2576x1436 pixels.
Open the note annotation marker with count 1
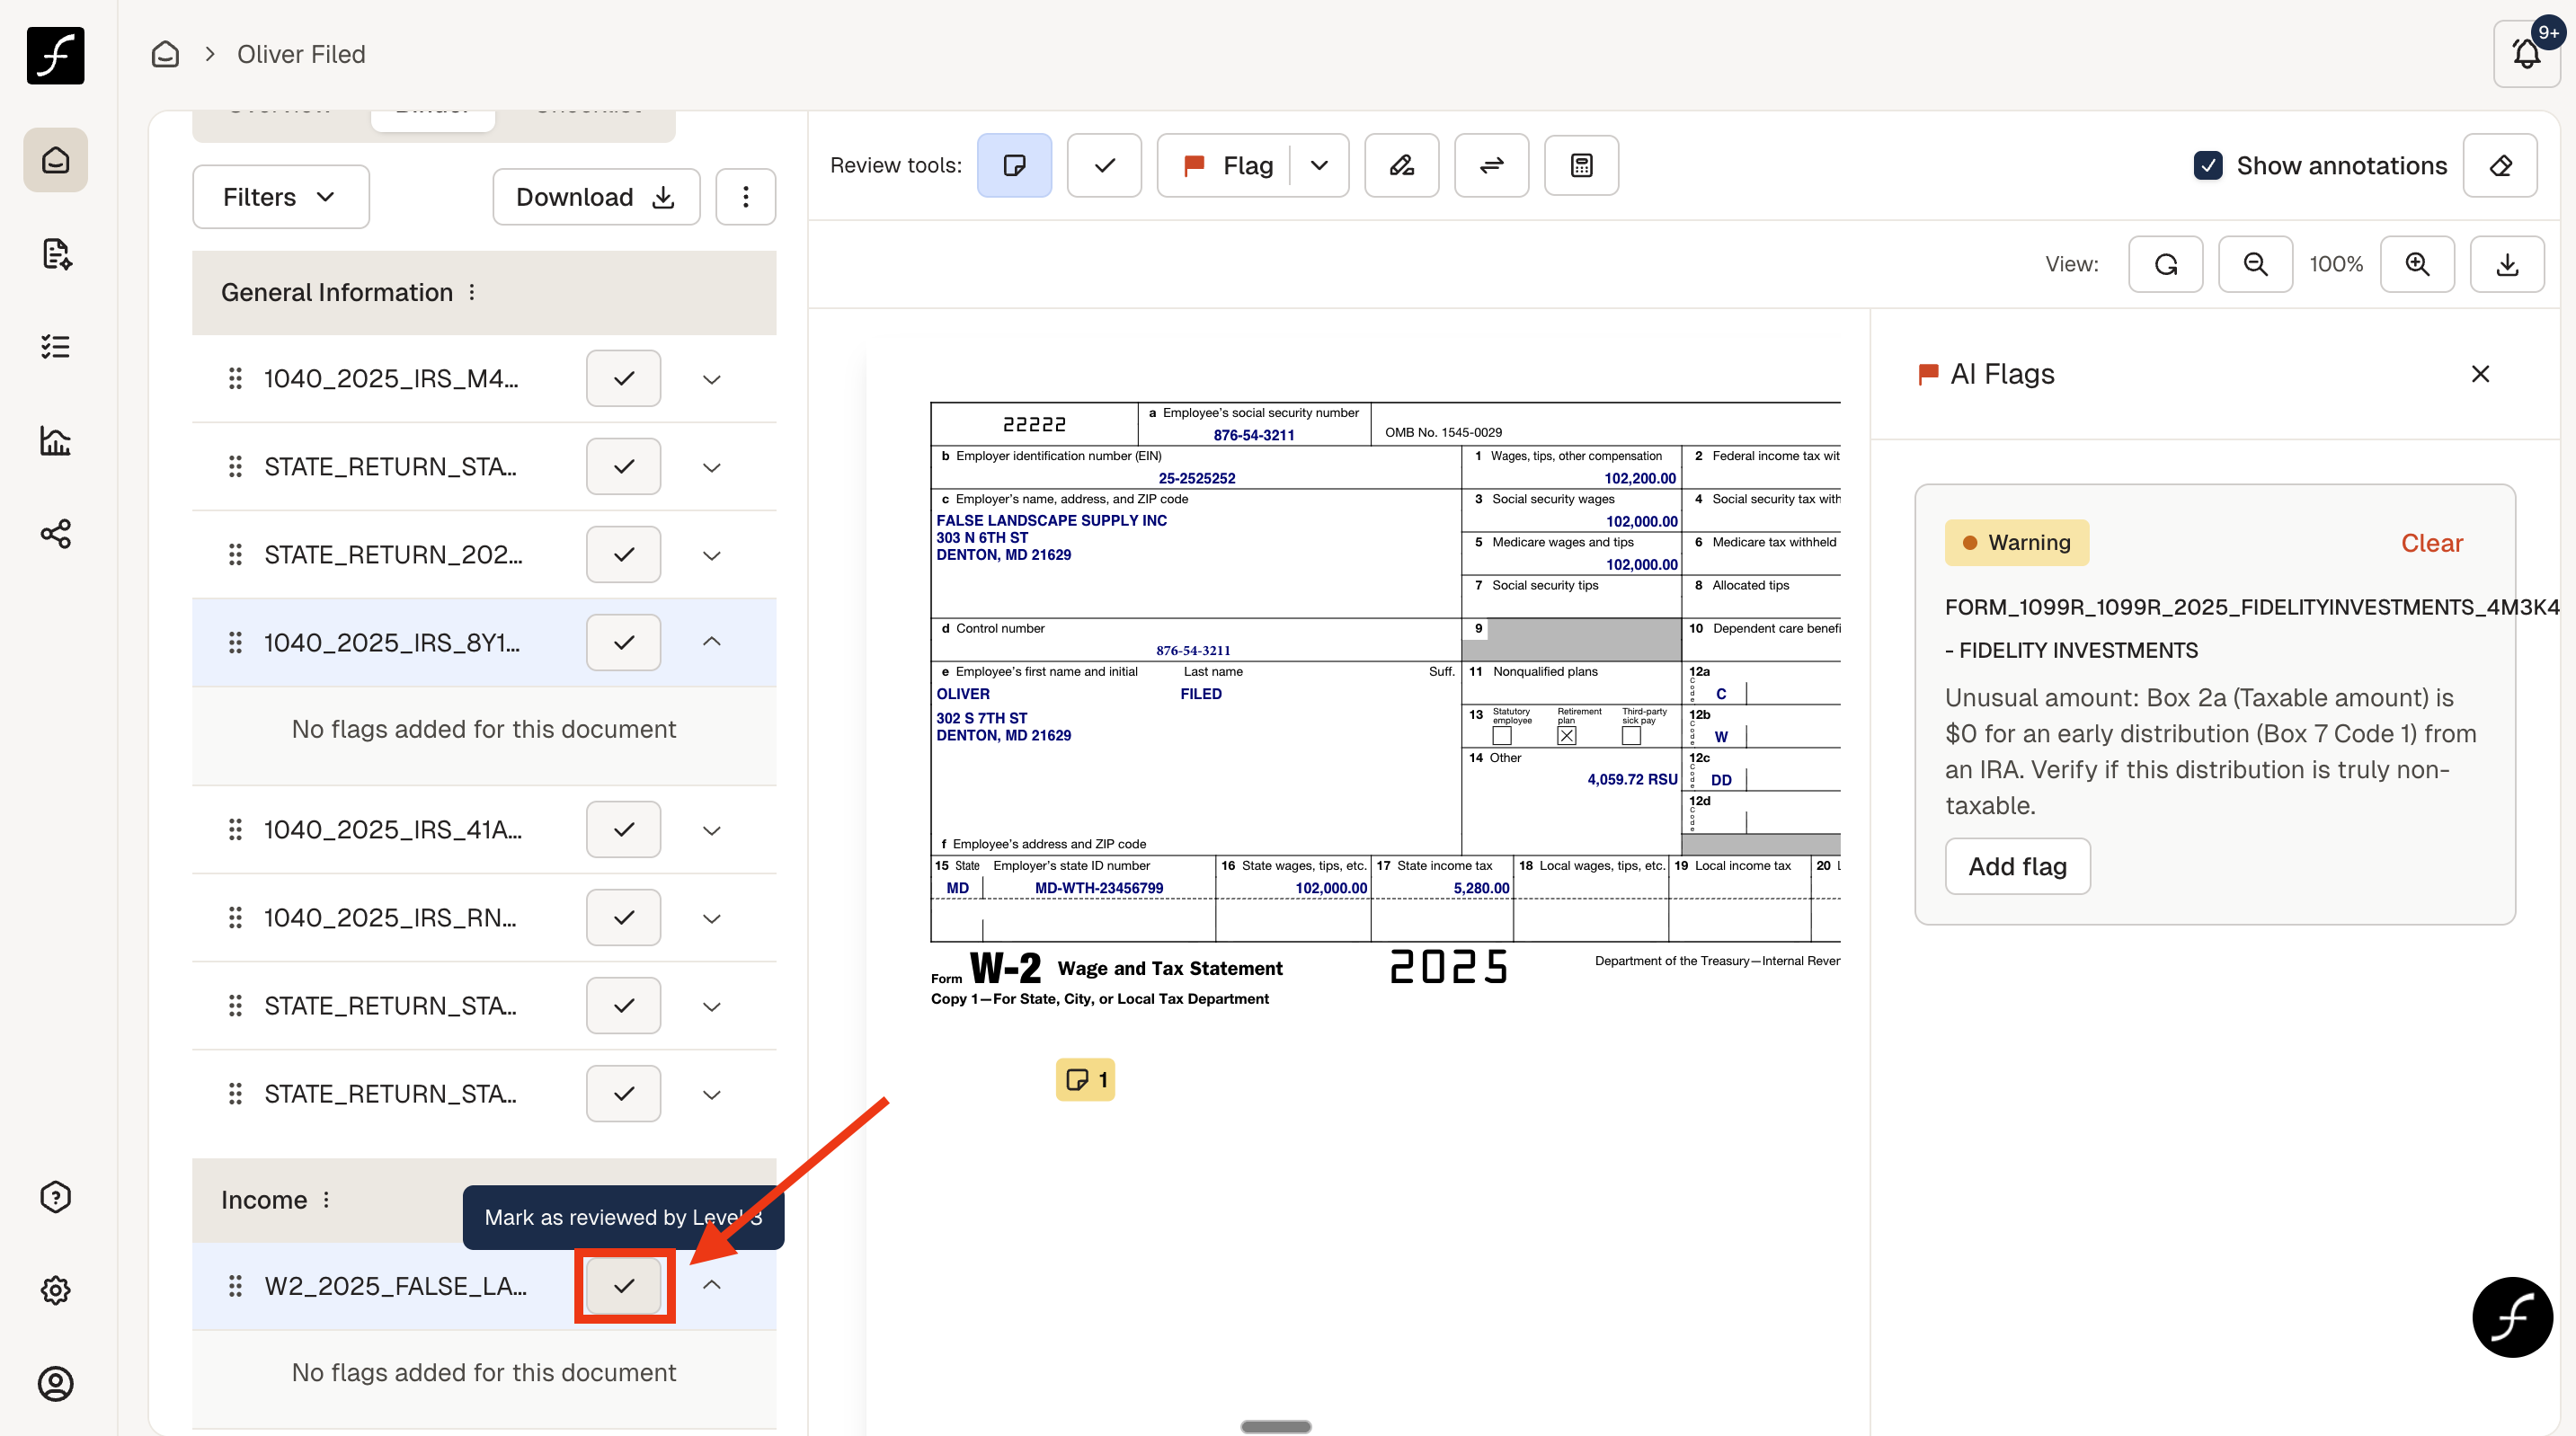[x=1085, y=1080]
